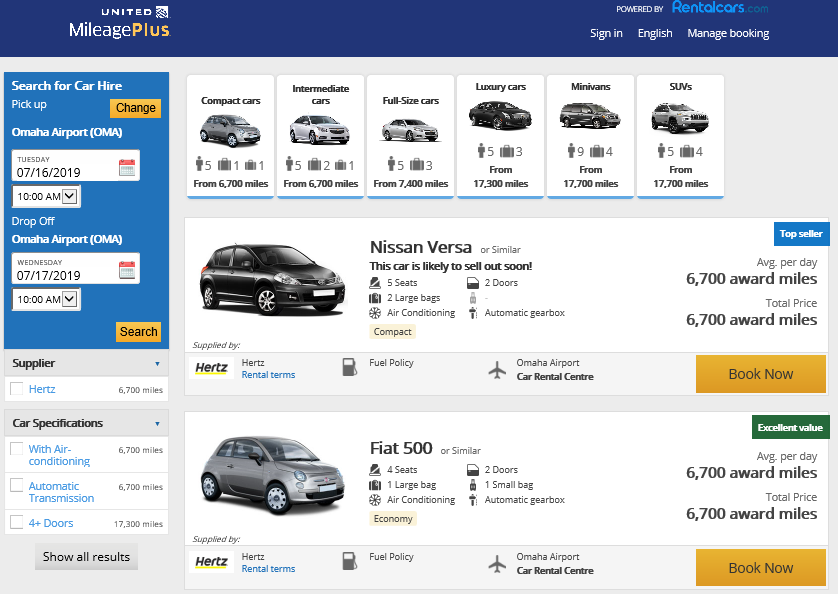Click Sign in link
Viewport: 838px width, 594px height.
(606, 33)
